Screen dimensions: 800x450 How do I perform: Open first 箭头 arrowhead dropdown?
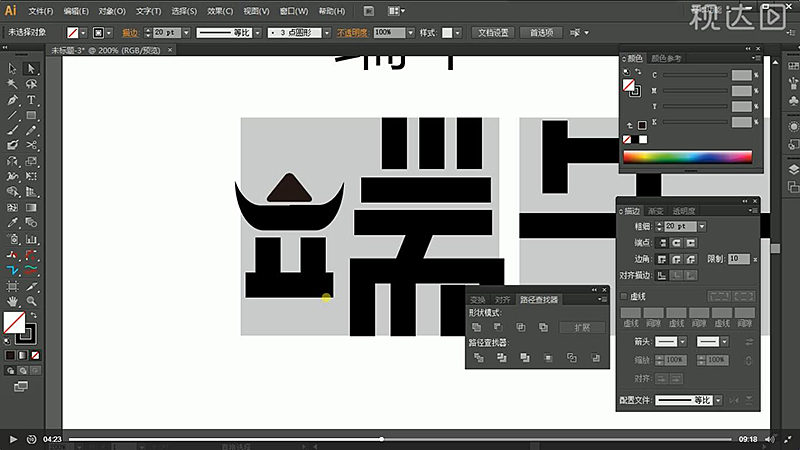[683, 341]
